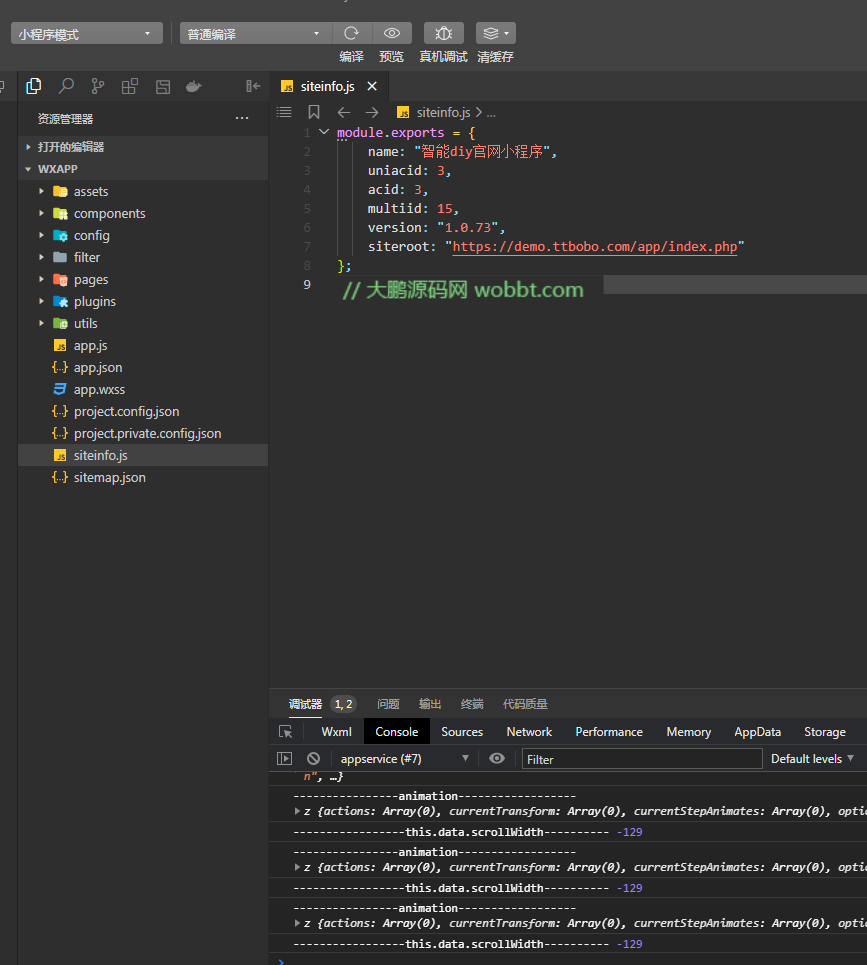Image resolution: width=867 pixels, height=965 pixels.
Task: Open the 普通编译 compile mode dropdown
Action: [255, 34]
